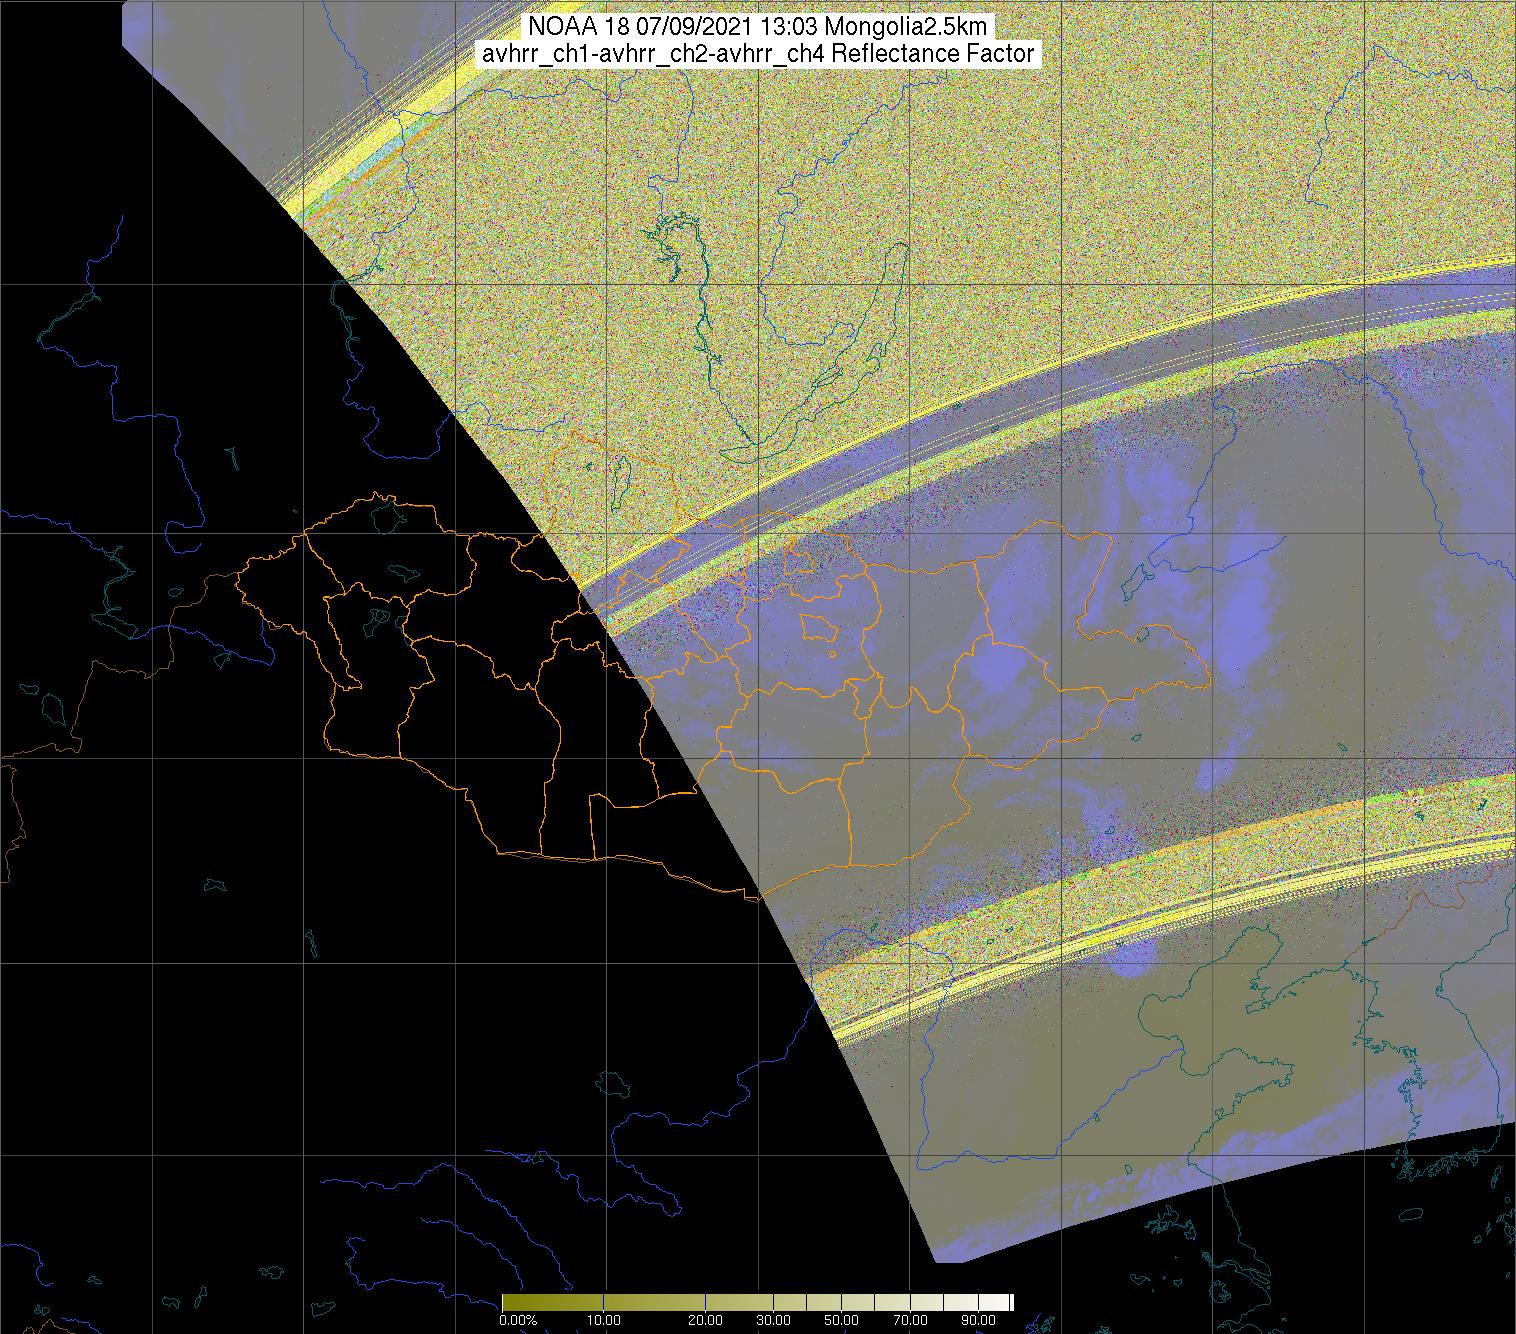The image size is (1516, 1334).
Task: Click the 'NOAA 18 07/09/2021 13:03 Mongolia2.5km' title
Action: (x=757, y=27)
